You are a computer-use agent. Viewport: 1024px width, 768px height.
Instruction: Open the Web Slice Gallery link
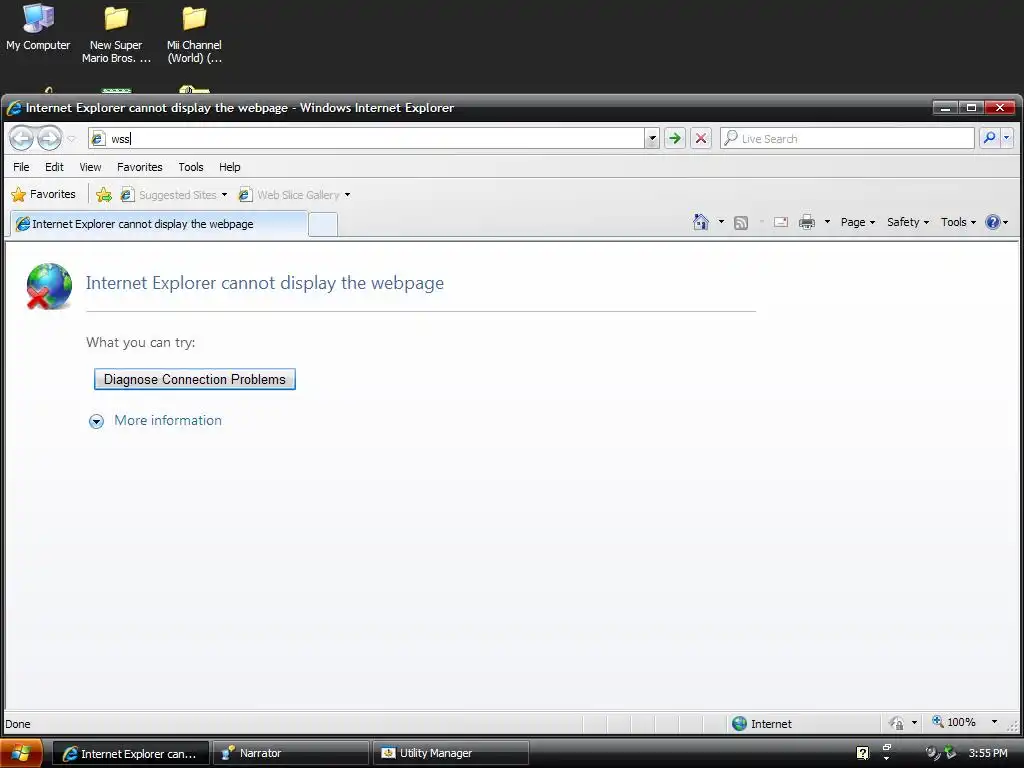(x=289, y=195)
